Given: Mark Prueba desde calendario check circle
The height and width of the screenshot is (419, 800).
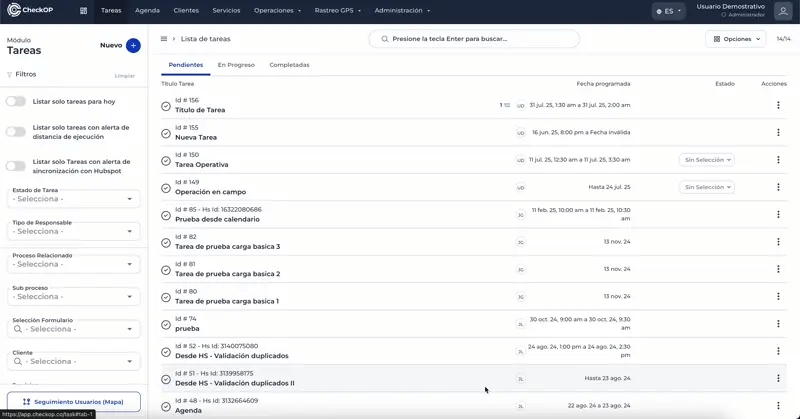Looking at the screenshot, I should click(166, 215).
